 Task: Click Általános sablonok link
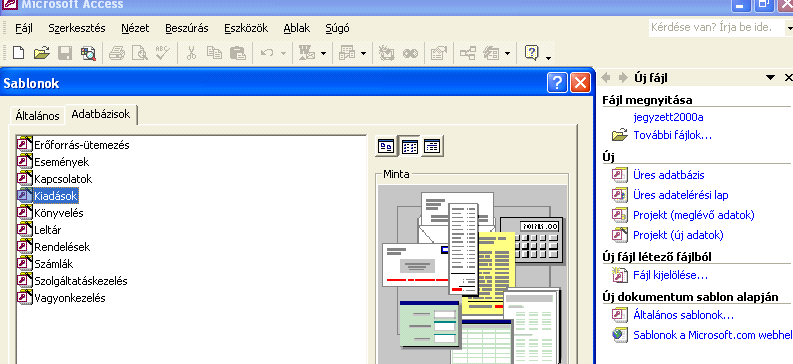pos(683,315)
